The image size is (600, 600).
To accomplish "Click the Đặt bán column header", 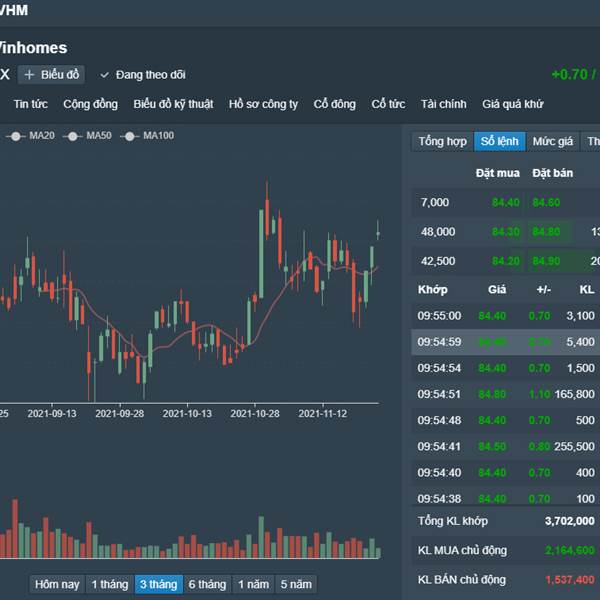I will [x=553, y=173].
